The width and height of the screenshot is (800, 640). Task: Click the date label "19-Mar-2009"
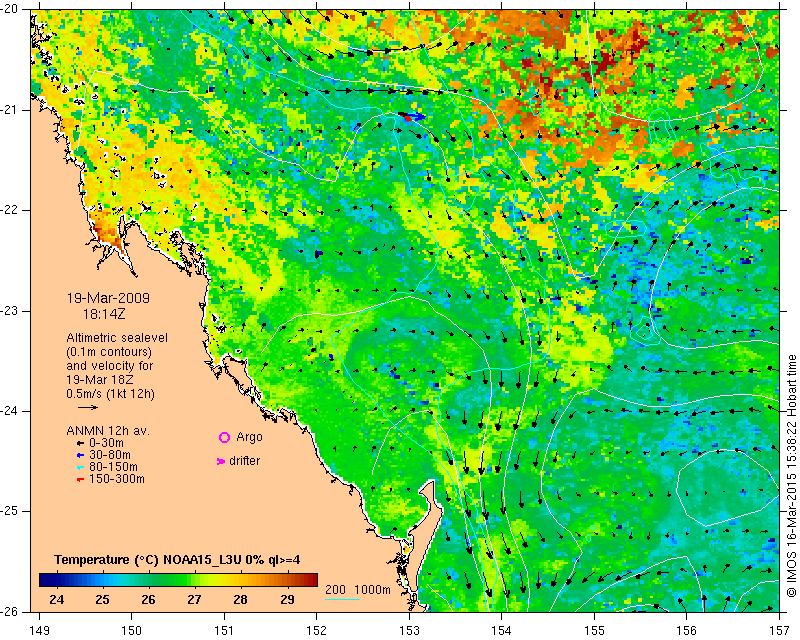click(x=108, y=298)
